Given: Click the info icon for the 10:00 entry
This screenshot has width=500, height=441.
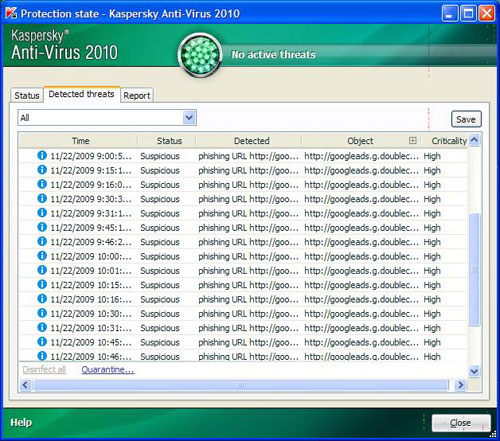Looking at the screenshot, I should pos(42,256).
